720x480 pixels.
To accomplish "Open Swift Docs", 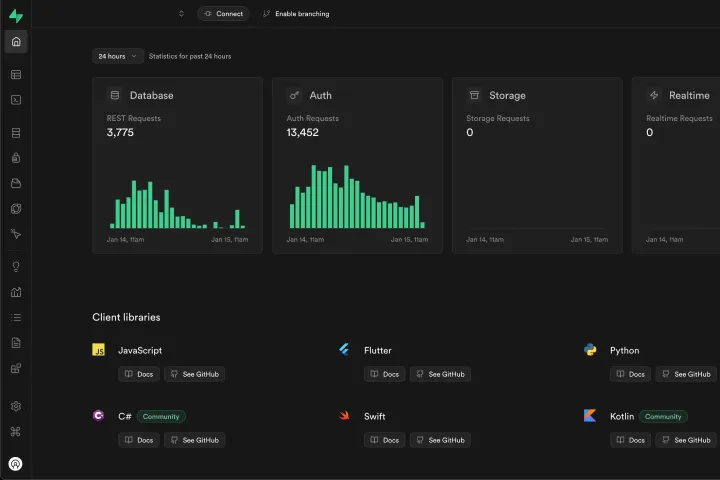I will pos(385,440).
